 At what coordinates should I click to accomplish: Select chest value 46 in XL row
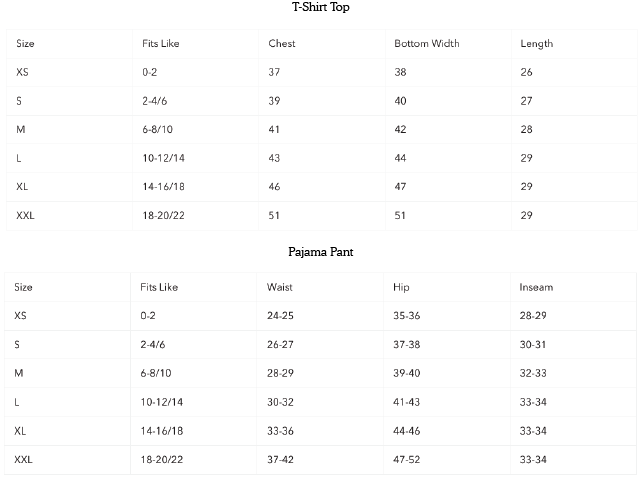click(274, 187)
